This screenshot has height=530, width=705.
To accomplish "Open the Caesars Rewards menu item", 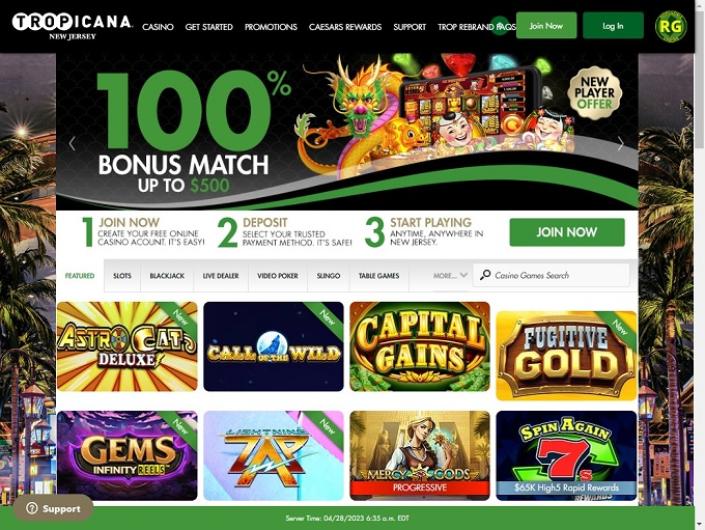I will click(x=345, y=27).
